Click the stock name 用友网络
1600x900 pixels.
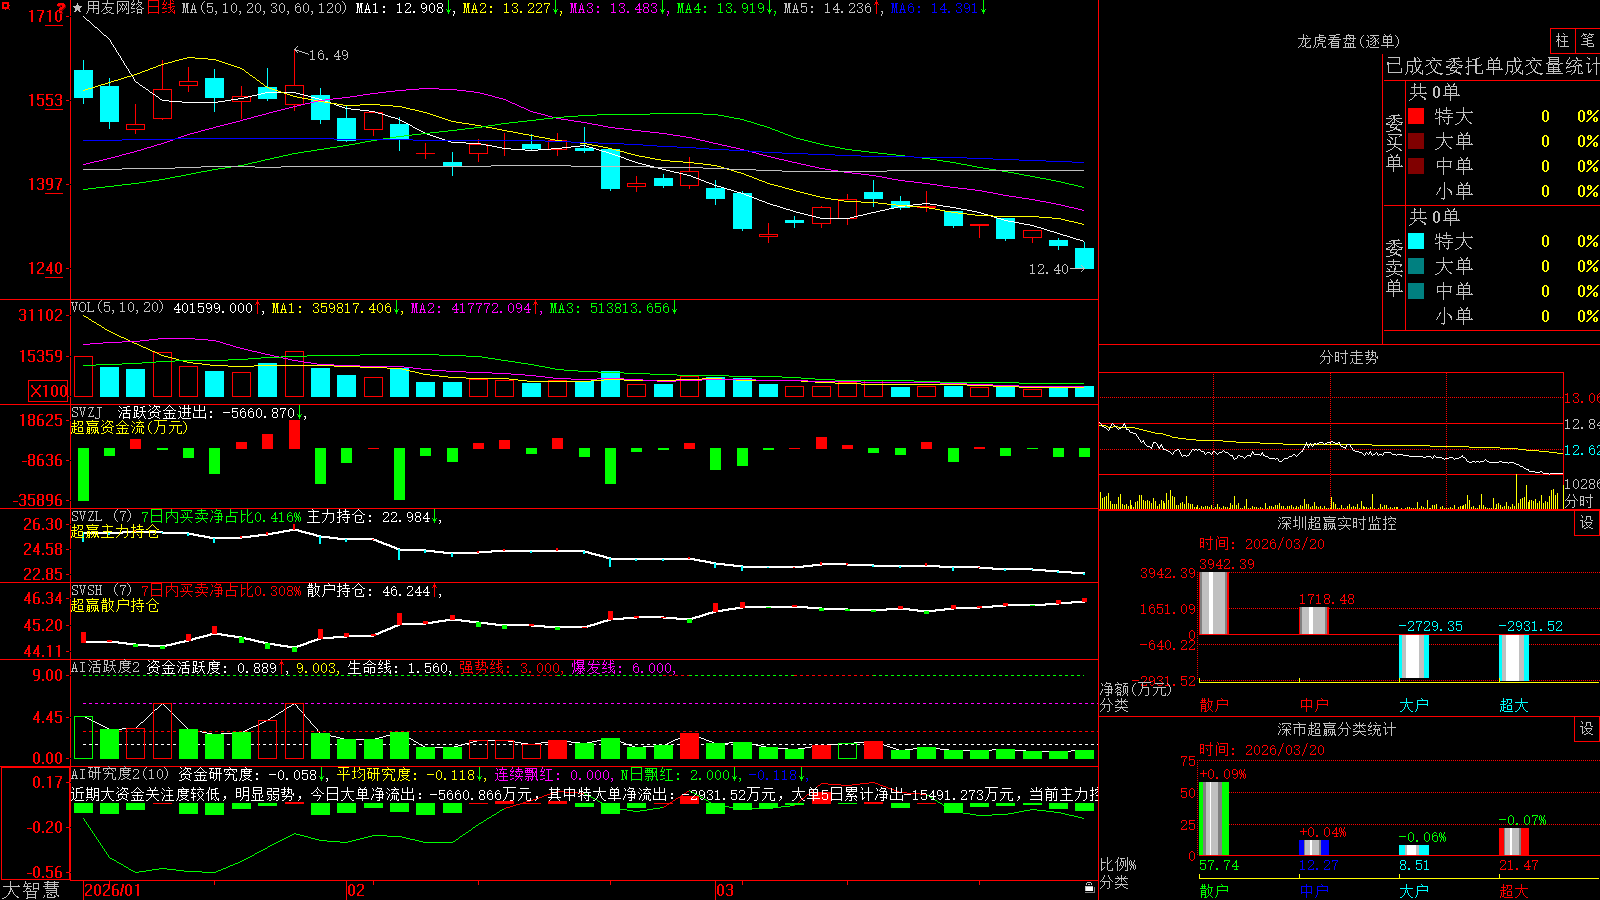tap(115, 8)
